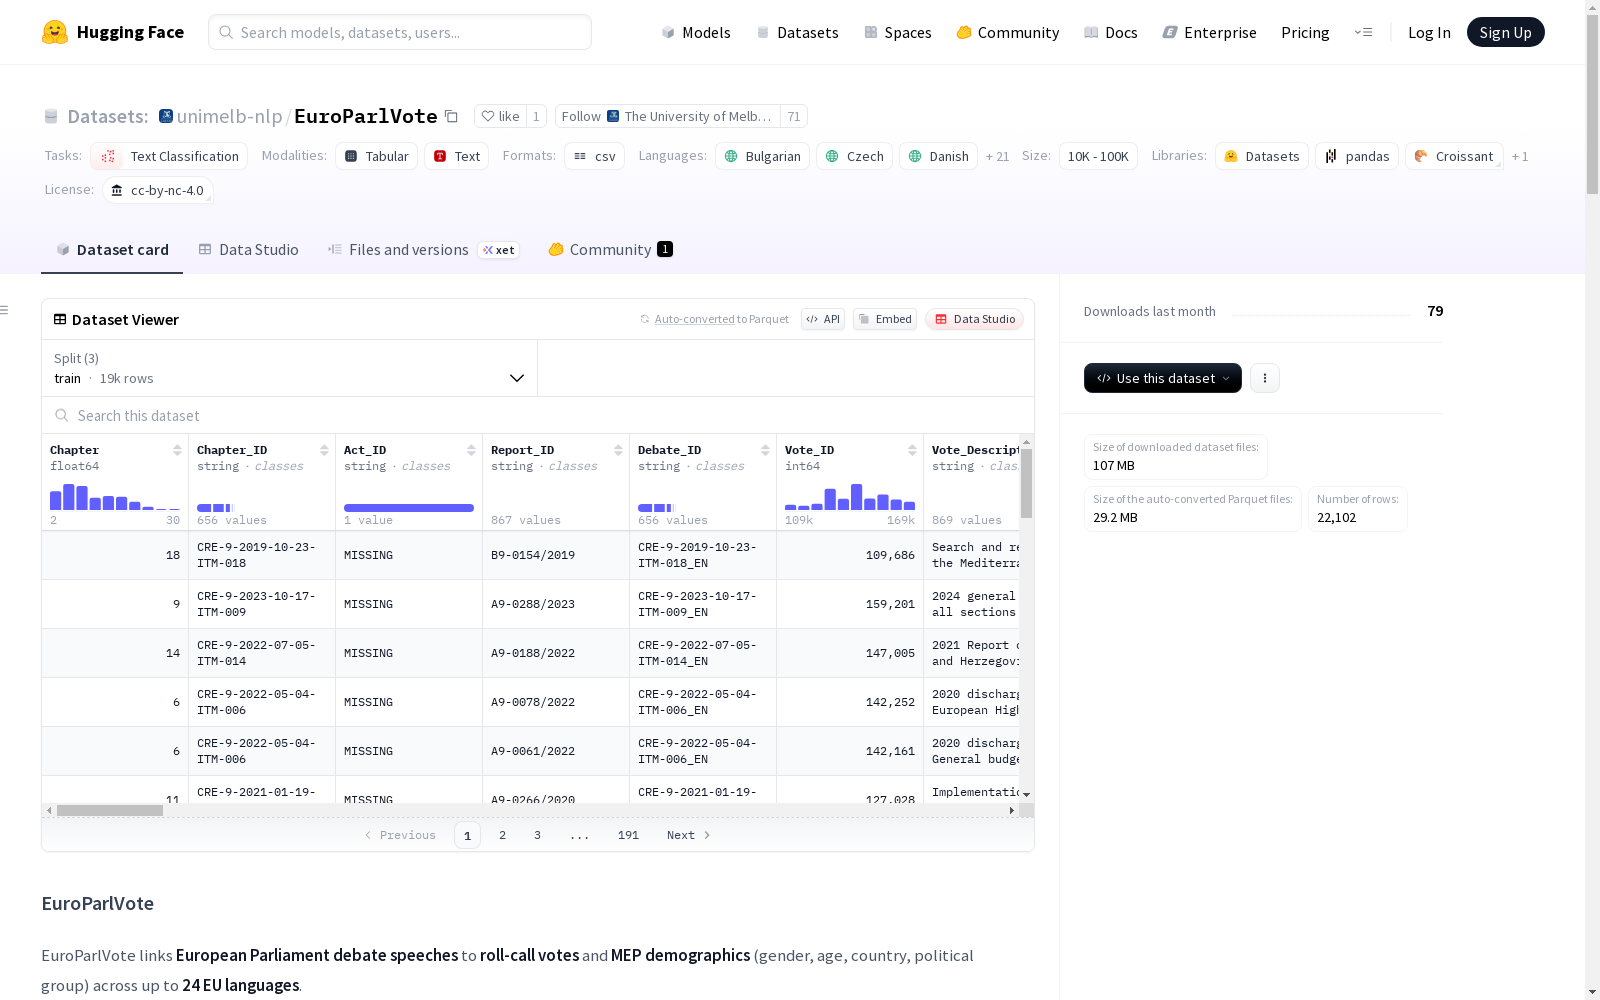This screenshot has height=1000, width=1600.
Task: Select the 10K - 100K size tag
Action: pos(1098,156)
